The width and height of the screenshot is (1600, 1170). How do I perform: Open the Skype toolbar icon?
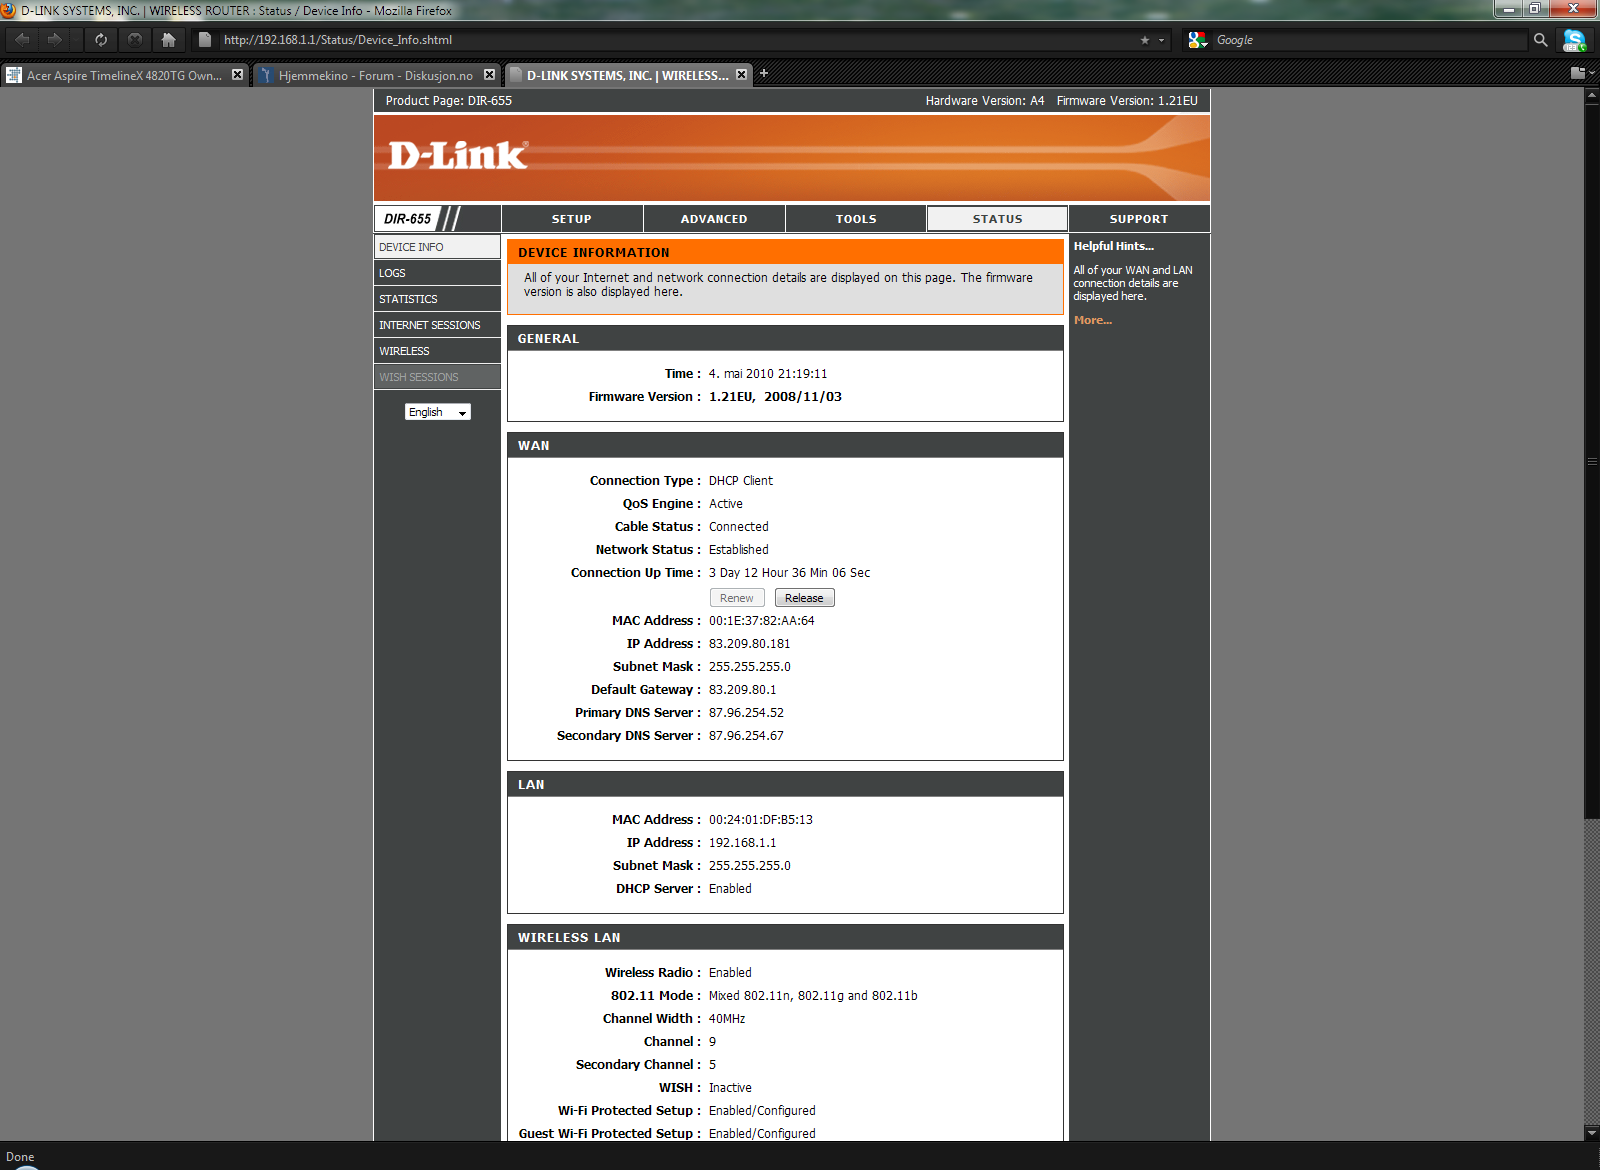(x=1575, y=41)
